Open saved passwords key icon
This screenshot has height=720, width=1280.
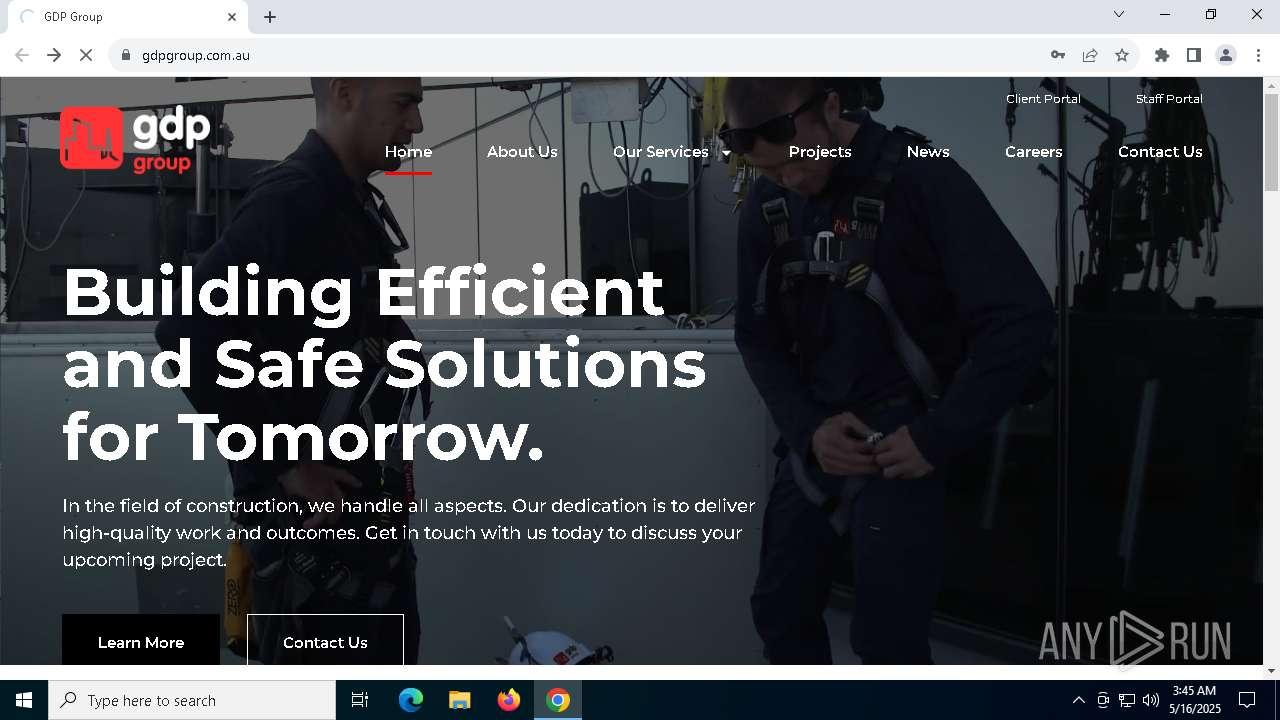coord(1058,55)
